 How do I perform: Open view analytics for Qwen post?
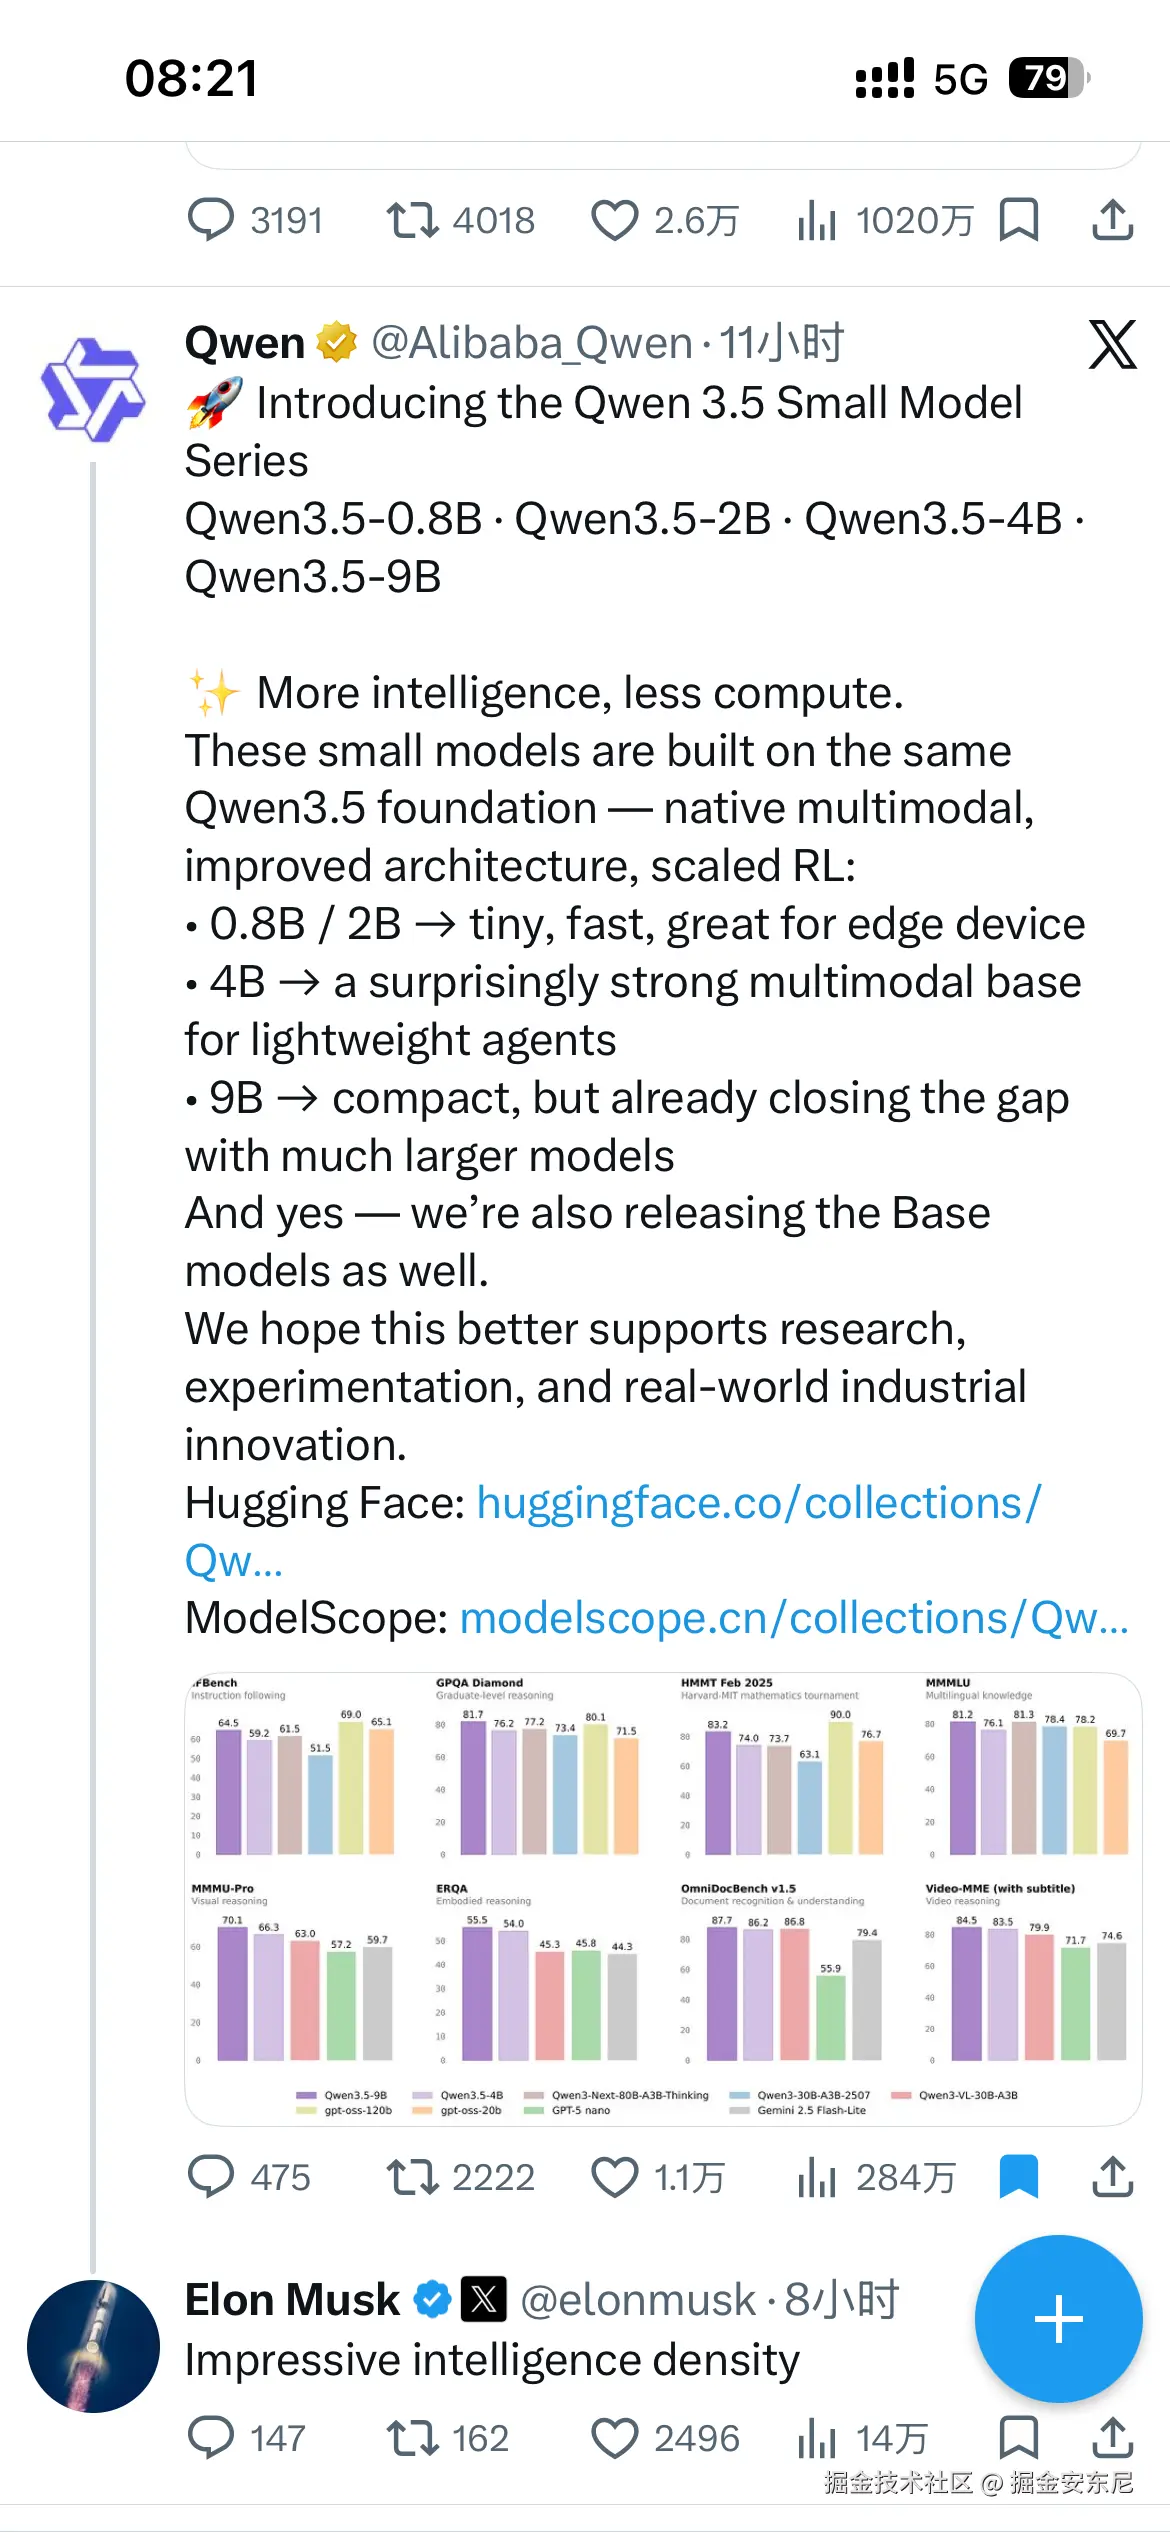[x=816, y=2177]
